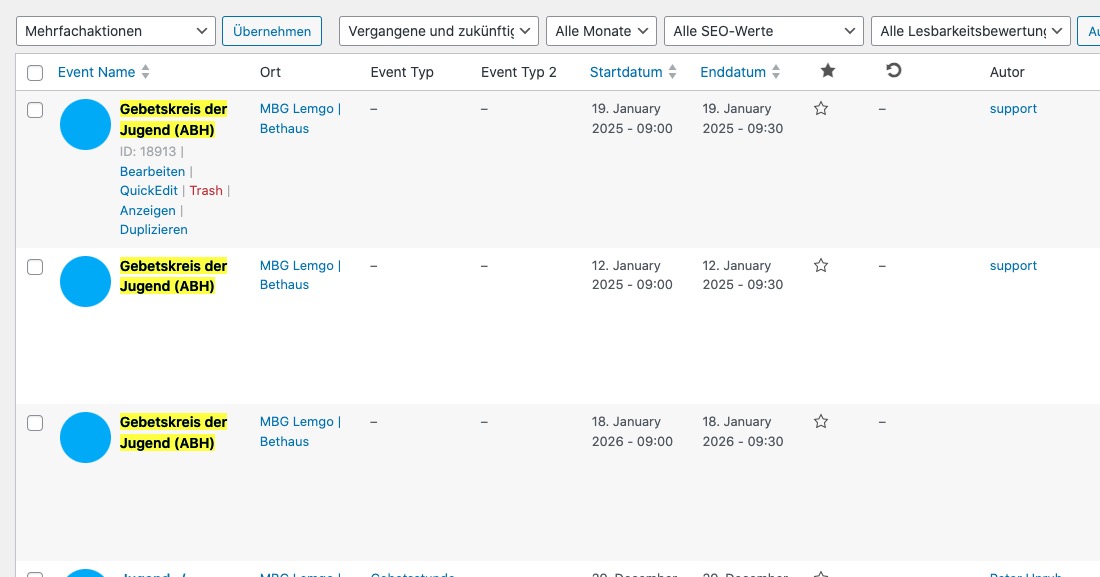Screen dimensions: 1100x577
Task: Toggle featured star for 18. January 2026 event
Action: coord(821,422)
